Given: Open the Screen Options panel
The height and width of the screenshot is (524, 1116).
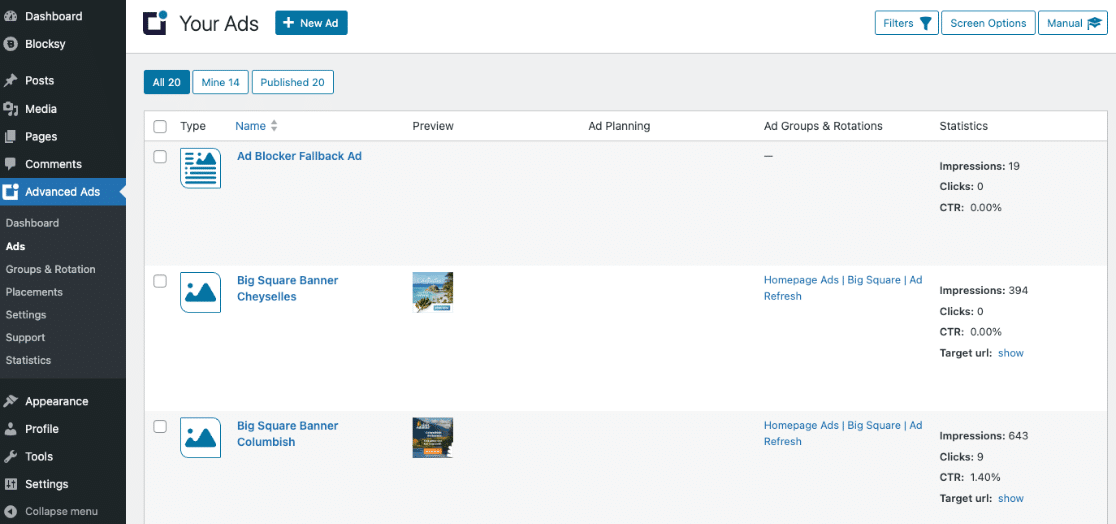Looking at the screenshot, I should (x=988, y=23).
